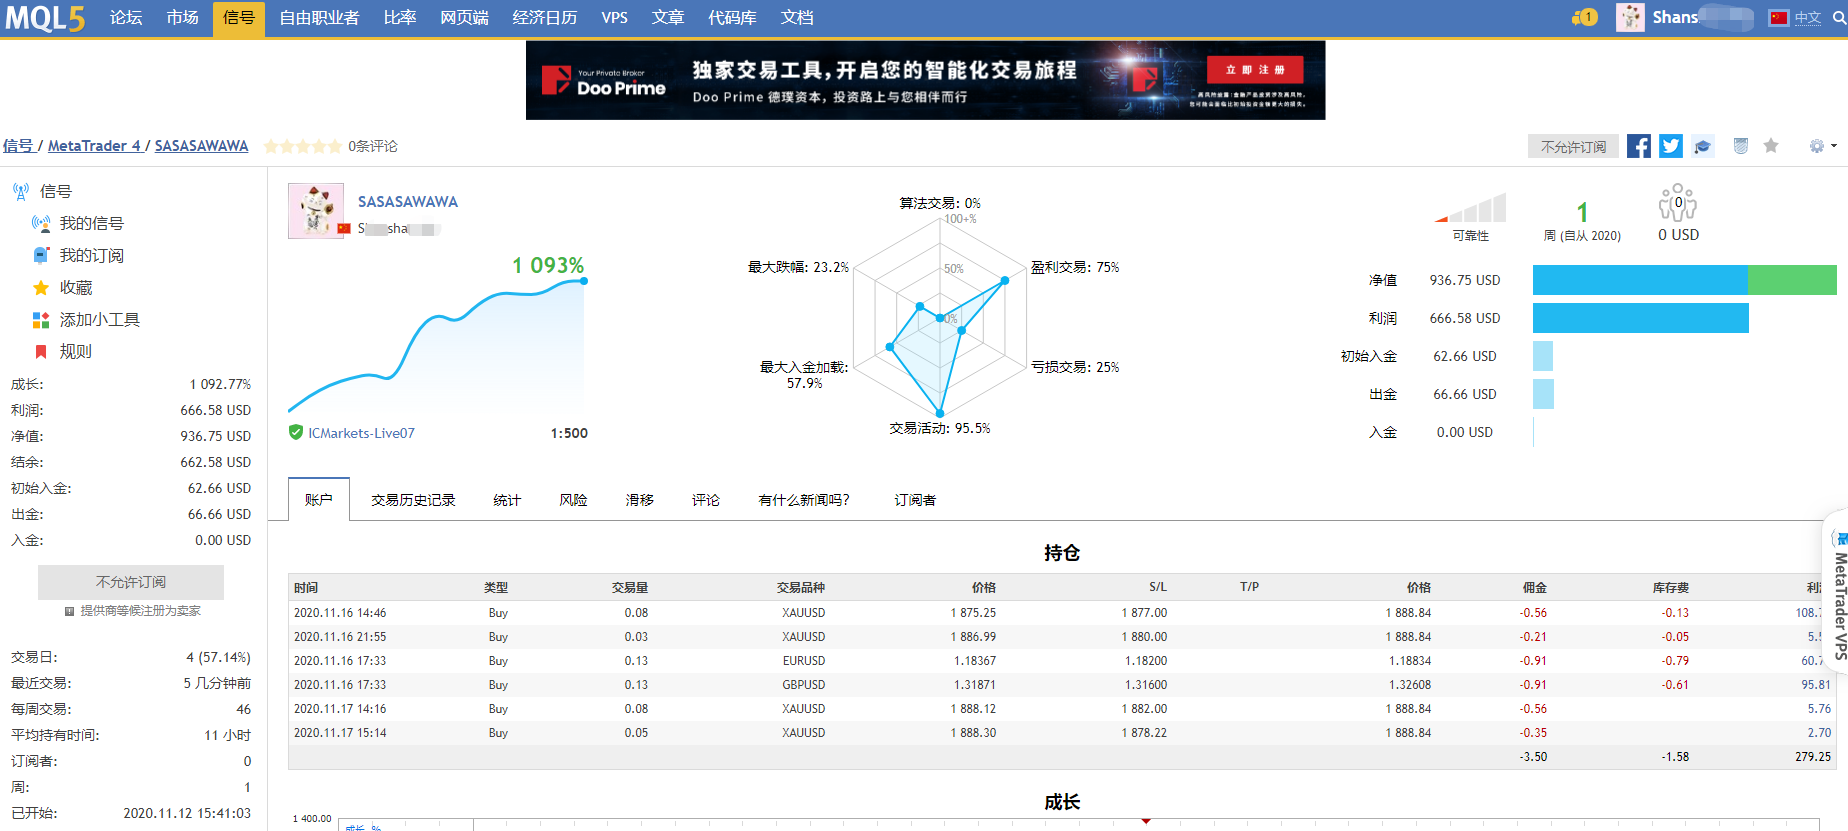Open 我的订阅 in the sidebar
This screenshot has height=831, width=1848.
[x=91, y=255]
